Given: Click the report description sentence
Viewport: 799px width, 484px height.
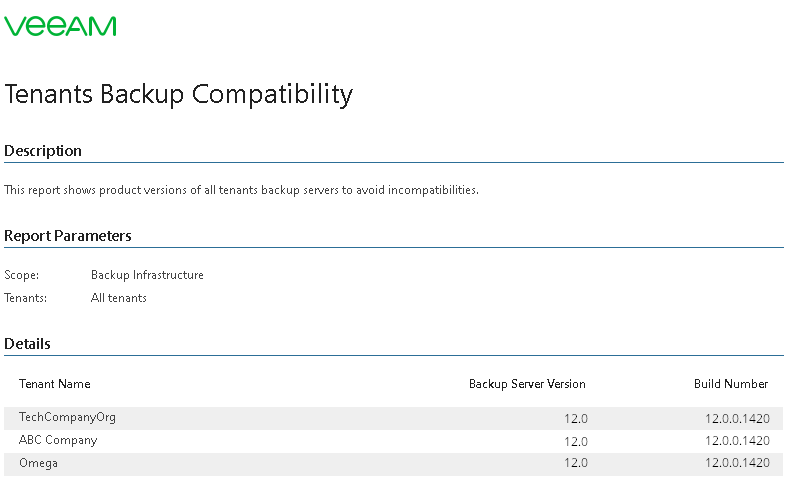Looking at the screenshot, I should tap(242, 190).
